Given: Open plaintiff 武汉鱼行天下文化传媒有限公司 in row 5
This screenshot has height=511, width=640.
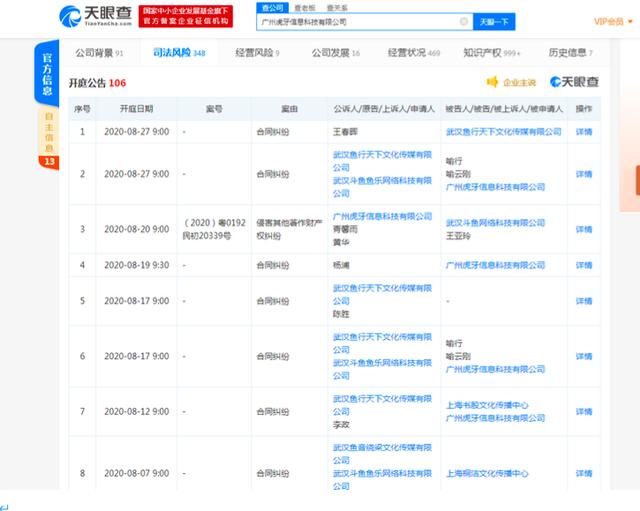Looking at the screenshot, I should point(382,295).
